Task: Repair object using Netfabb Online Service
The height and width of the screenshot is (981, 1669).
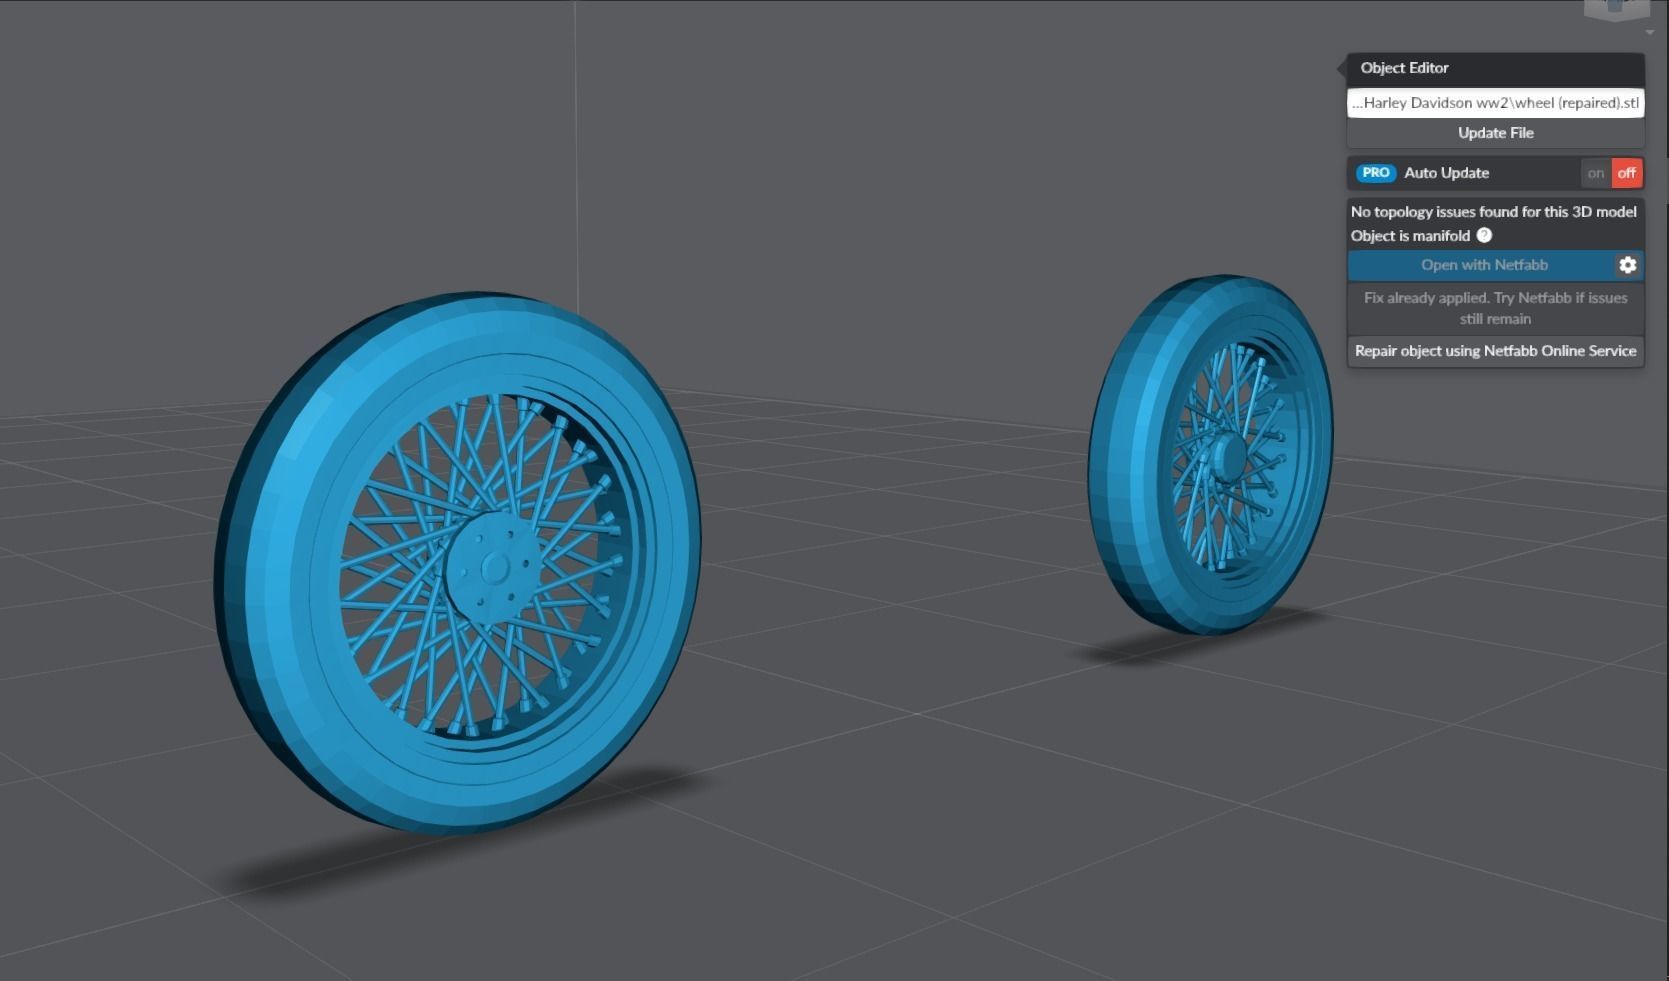Action: tap(1495, 351)
